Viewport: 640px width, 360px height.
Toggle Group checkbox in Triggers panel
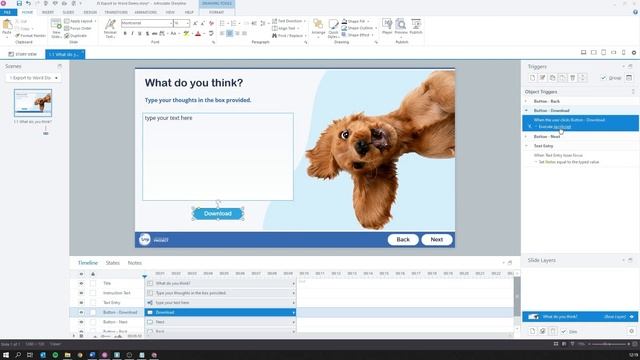603,78
